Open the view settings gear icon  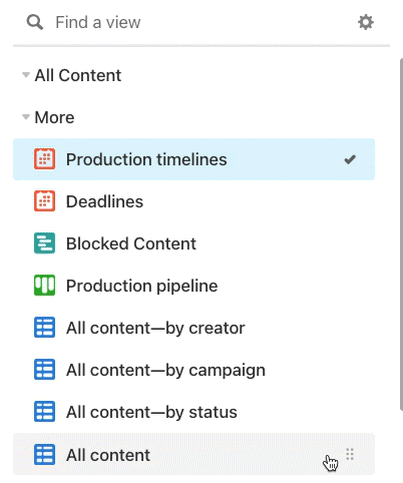365,22
